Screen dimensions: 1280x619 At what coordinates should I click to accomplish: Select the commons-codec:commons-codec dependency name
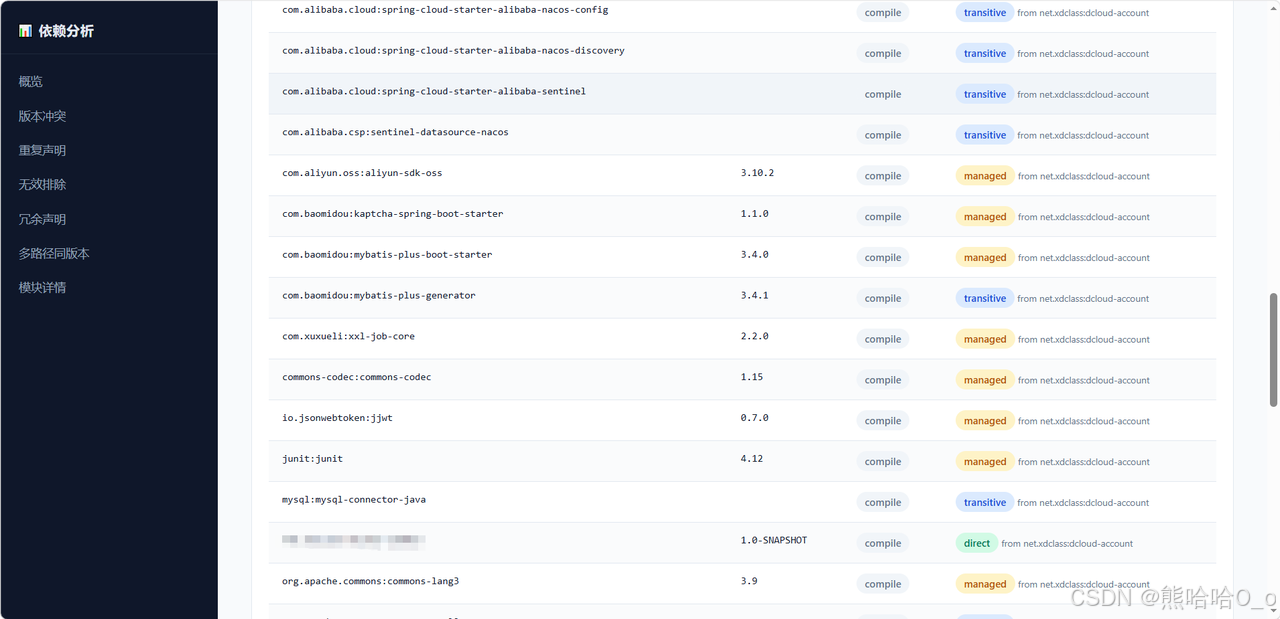click(x=357, y=377)
